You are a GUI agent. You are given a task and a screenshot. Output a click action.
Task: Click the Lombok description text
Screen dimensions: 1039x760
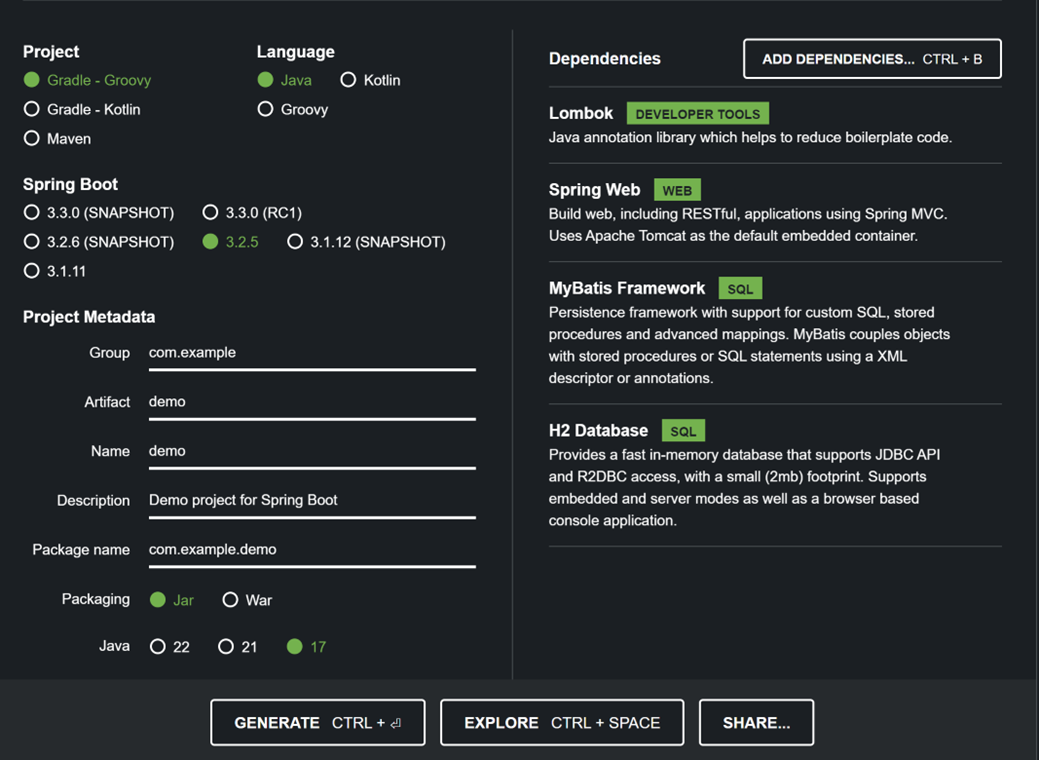pos(750,138)
